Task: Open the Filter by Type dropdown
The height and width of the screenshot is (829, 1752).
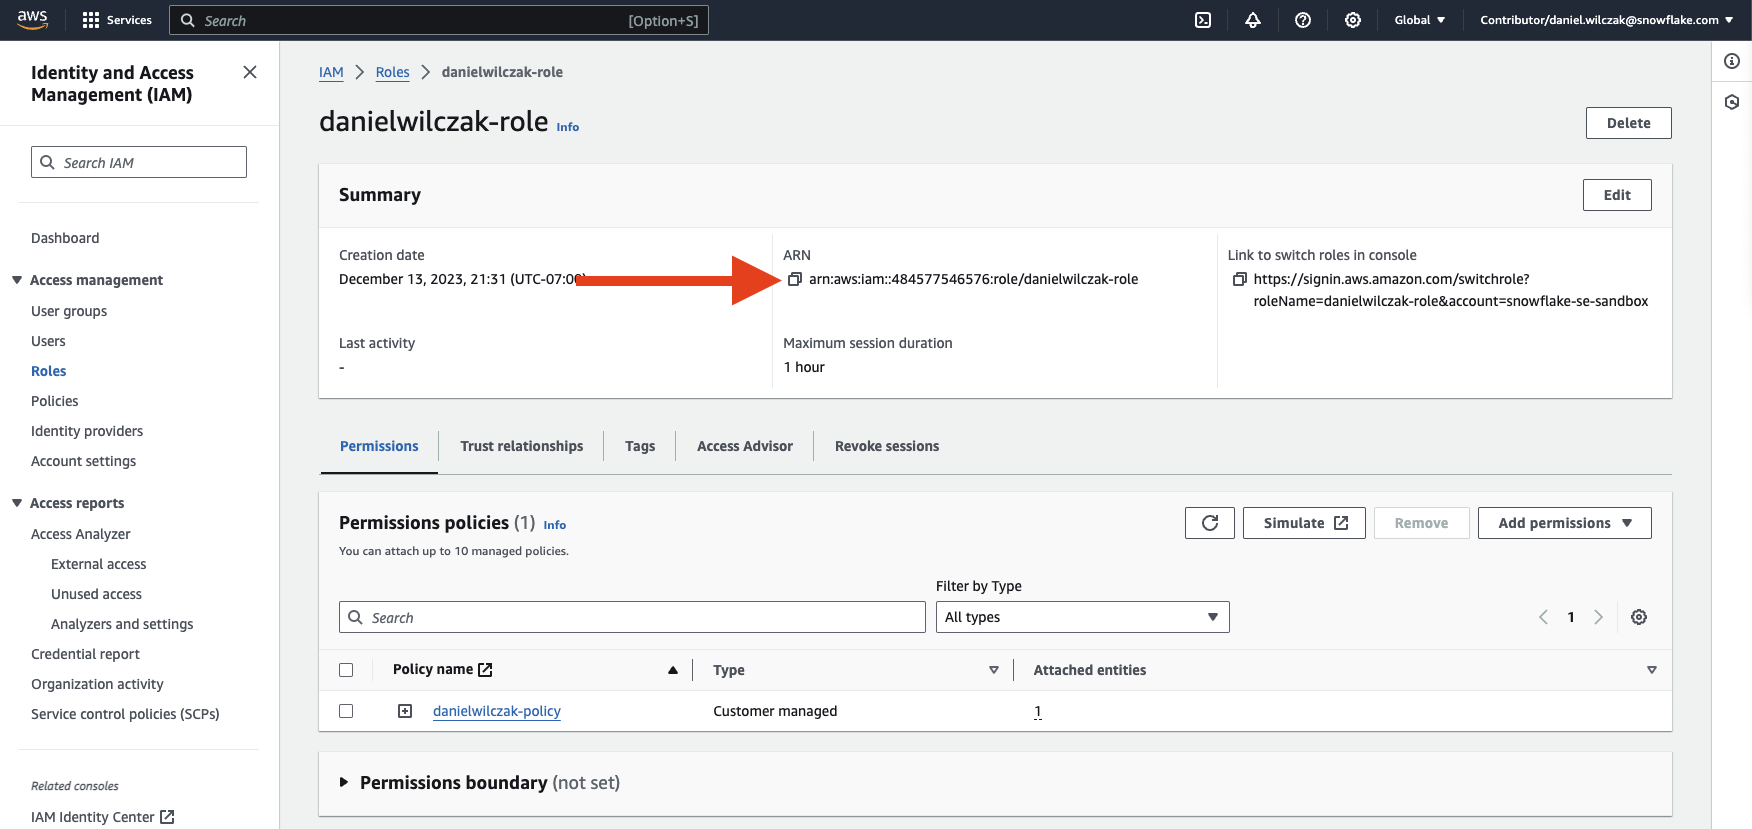Action: point(1081,617)
